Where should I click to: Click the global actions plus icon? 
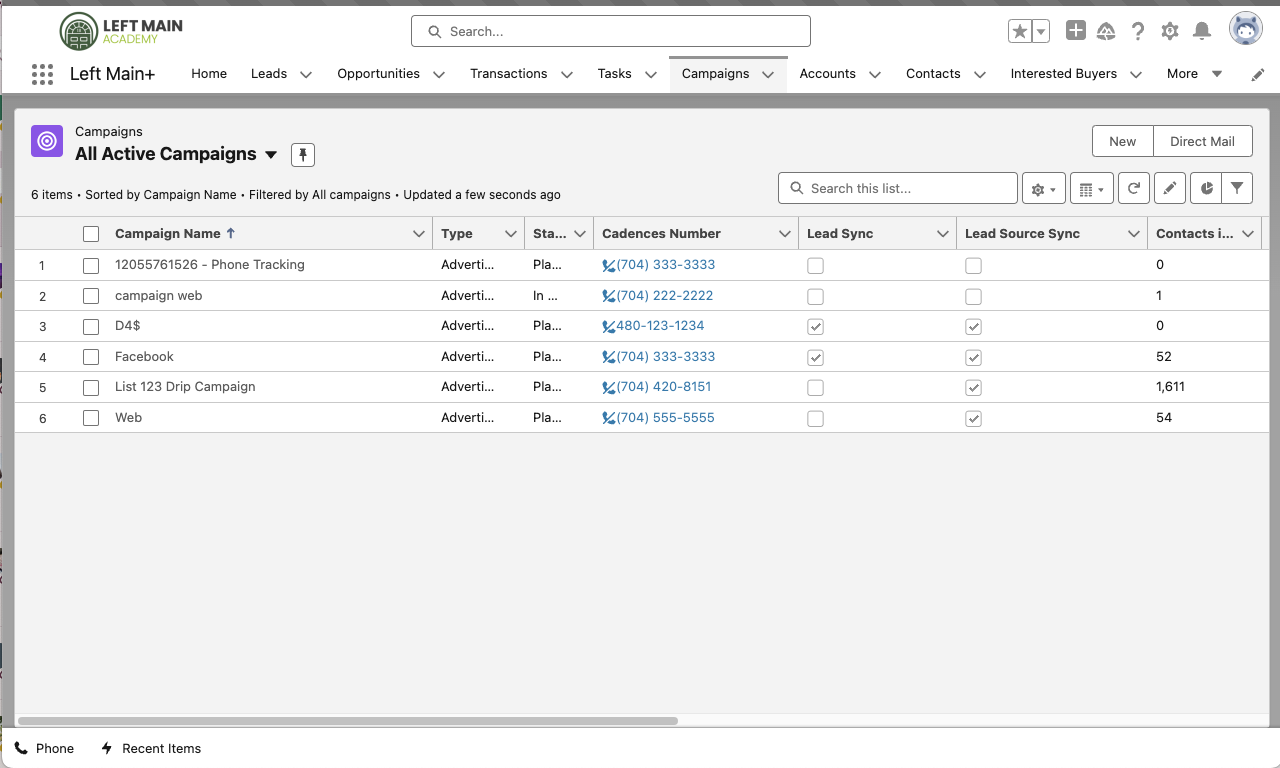tap(1075, 31)
